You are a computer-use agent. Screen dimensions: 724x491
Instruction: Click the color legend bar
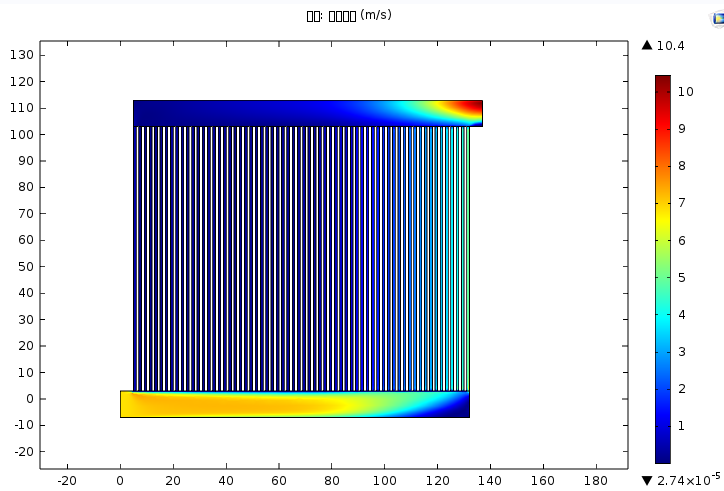pyautogui.click(x=663, y=269)
